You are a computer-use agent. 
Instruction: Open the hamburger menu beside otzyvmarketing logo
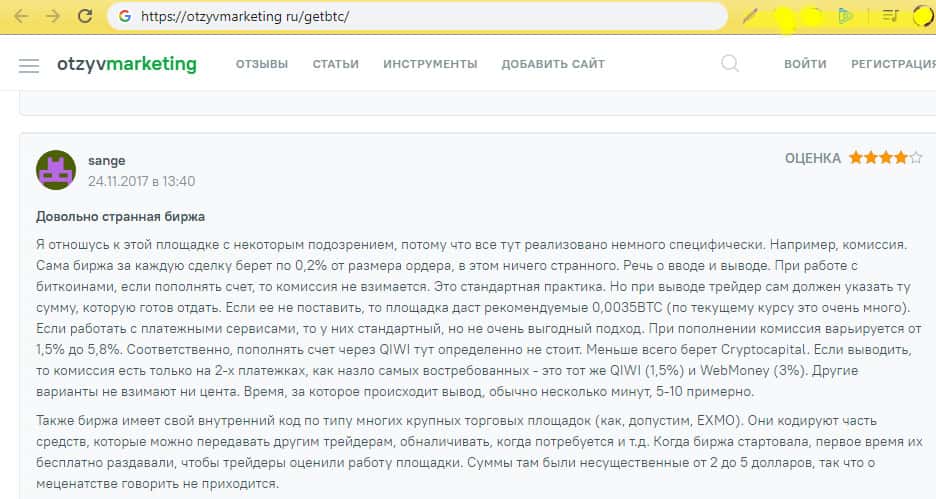click(x=29, y=65)
